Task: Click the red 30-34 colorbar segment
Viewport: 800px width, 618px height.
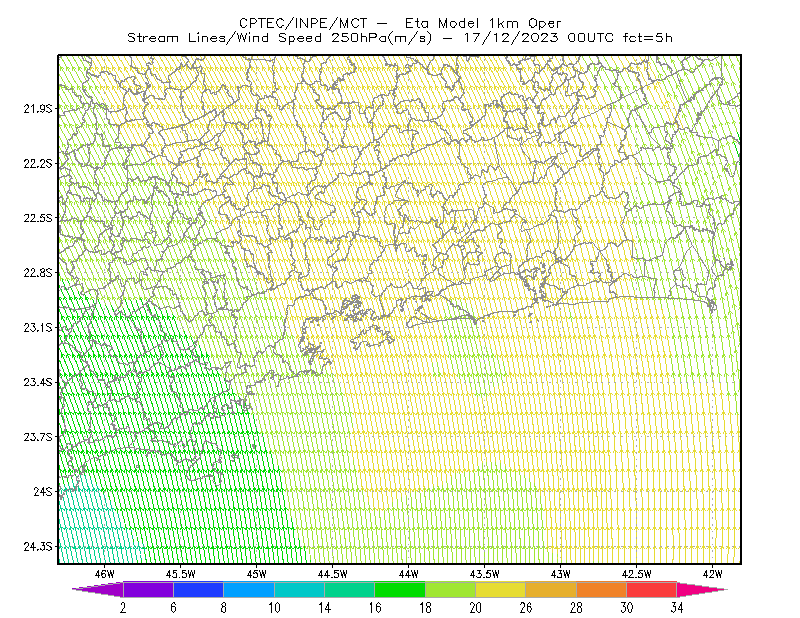Action: [x=652, y=589]
